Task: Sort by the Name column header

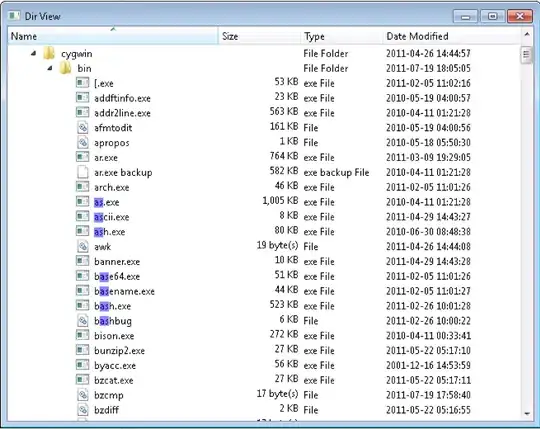Action: pyautogui.click(x=113, y=36)
